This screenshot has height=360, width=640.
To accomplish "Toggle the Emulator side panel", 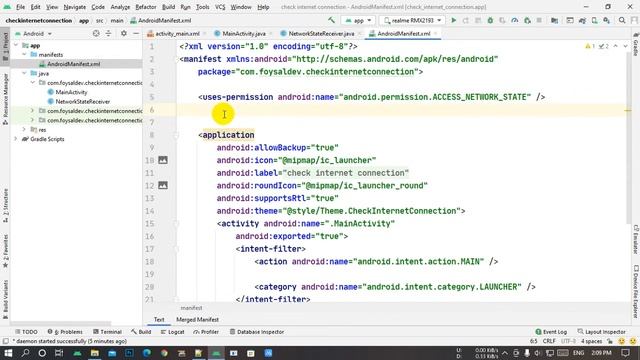I will [636, 239].
